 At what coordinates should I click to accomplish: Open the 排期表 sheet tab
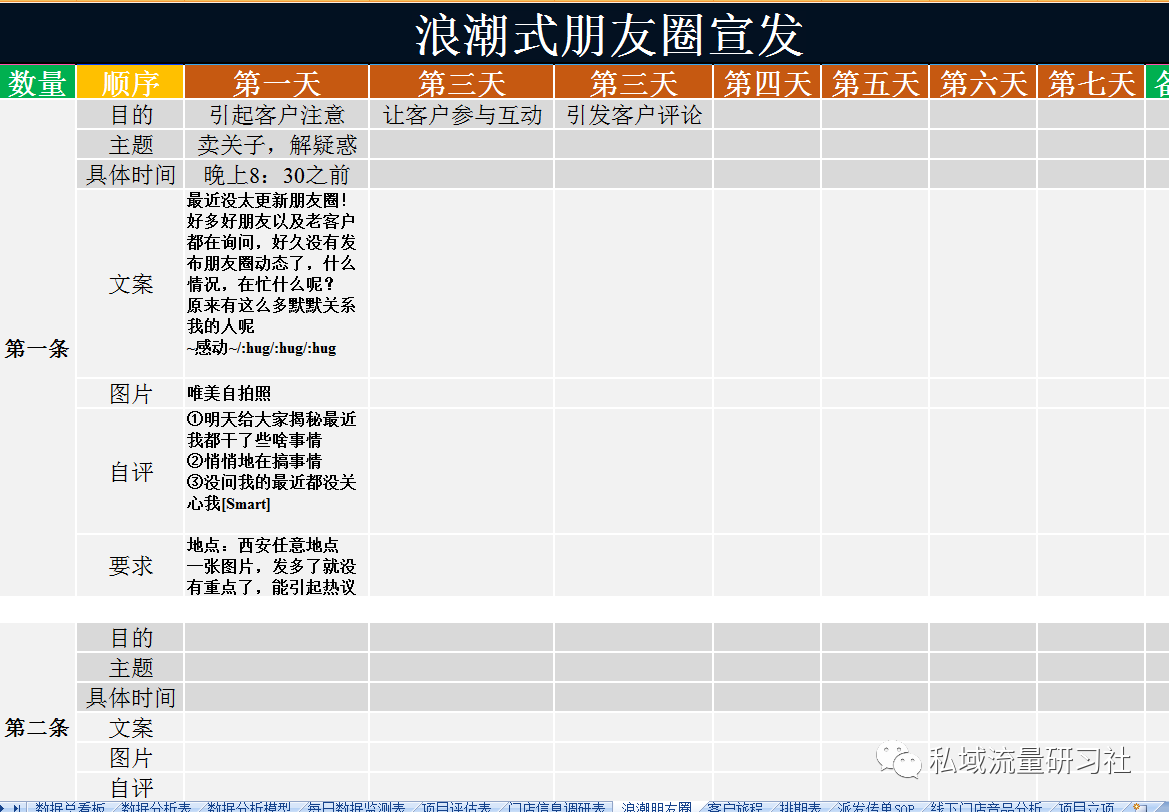800,807
